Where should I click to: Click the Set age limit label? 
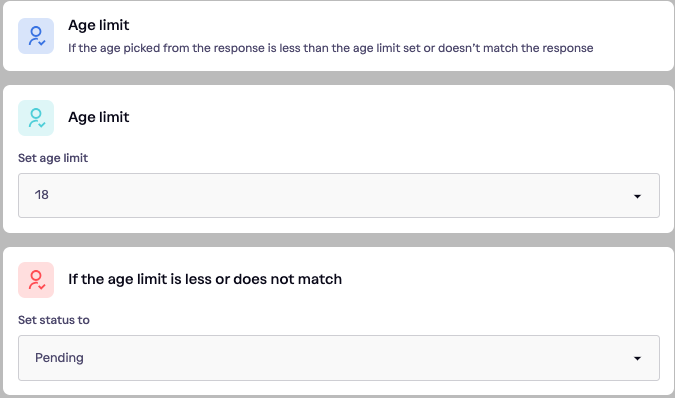53,158
